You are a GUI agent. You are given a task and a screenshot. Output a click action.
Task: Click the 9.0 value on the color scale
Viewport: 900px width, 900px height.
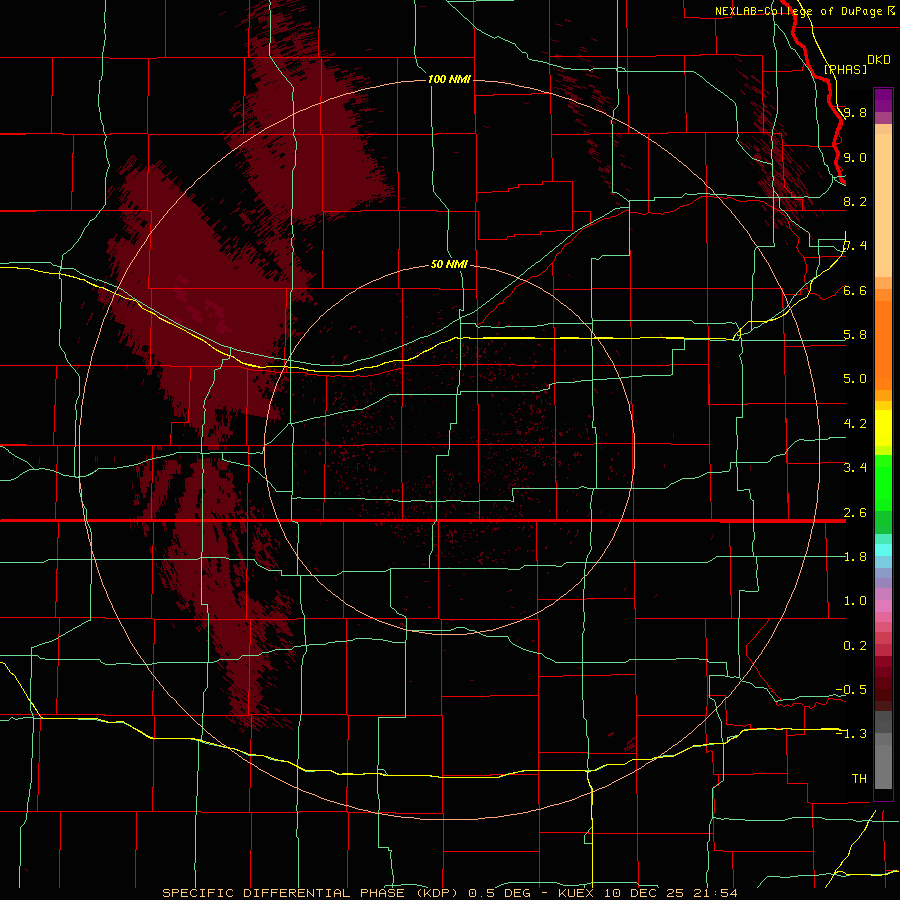pos(855,157)
